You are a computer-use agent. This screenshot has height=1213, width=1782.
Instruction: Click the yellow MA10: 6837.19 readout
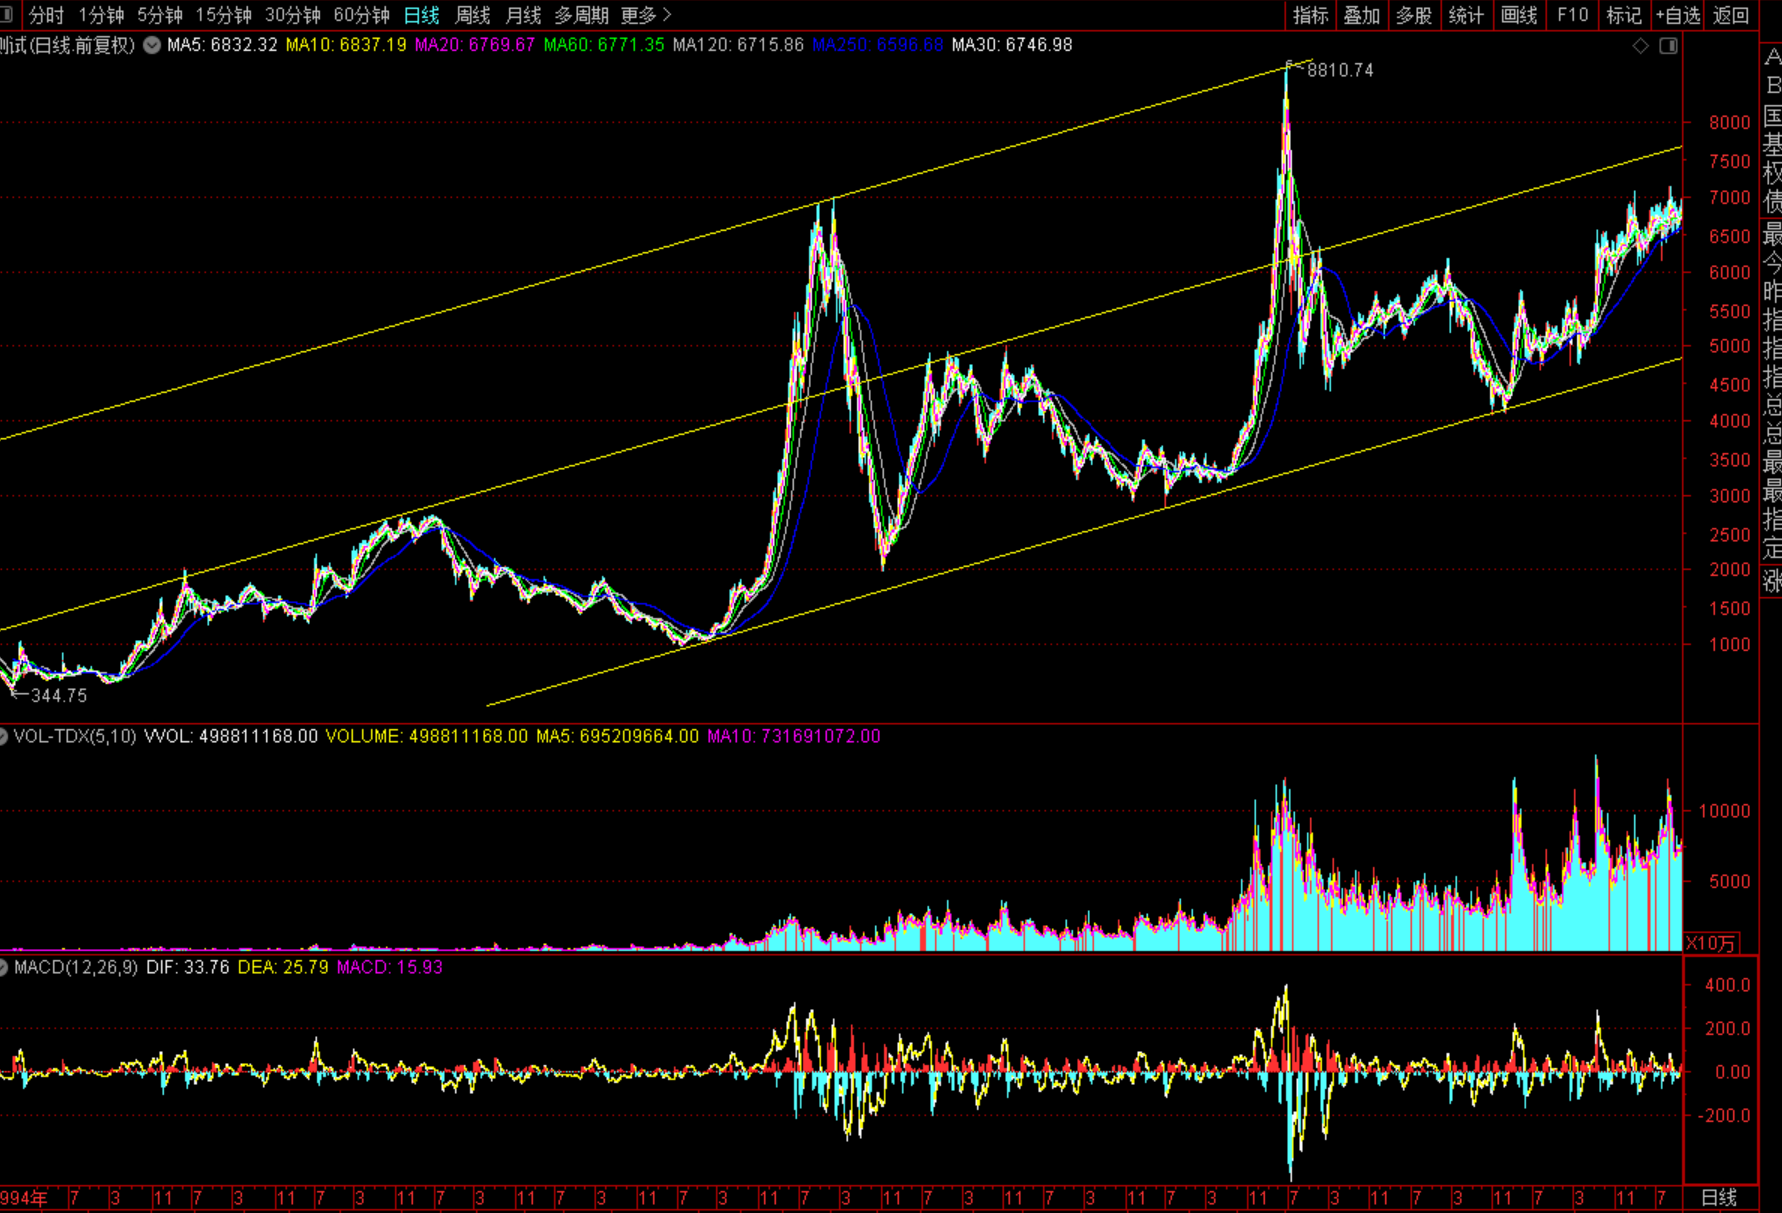(346, 45)
